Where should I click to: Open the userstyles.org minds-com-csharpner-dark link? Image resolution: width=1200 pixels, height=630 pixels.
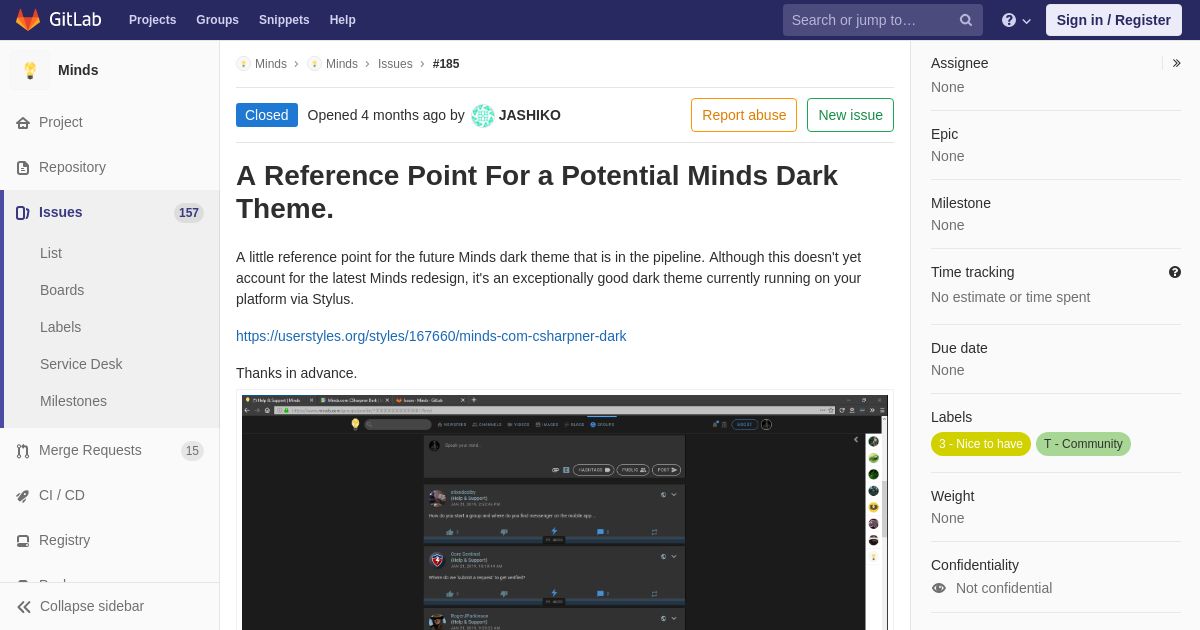(431, 336)
